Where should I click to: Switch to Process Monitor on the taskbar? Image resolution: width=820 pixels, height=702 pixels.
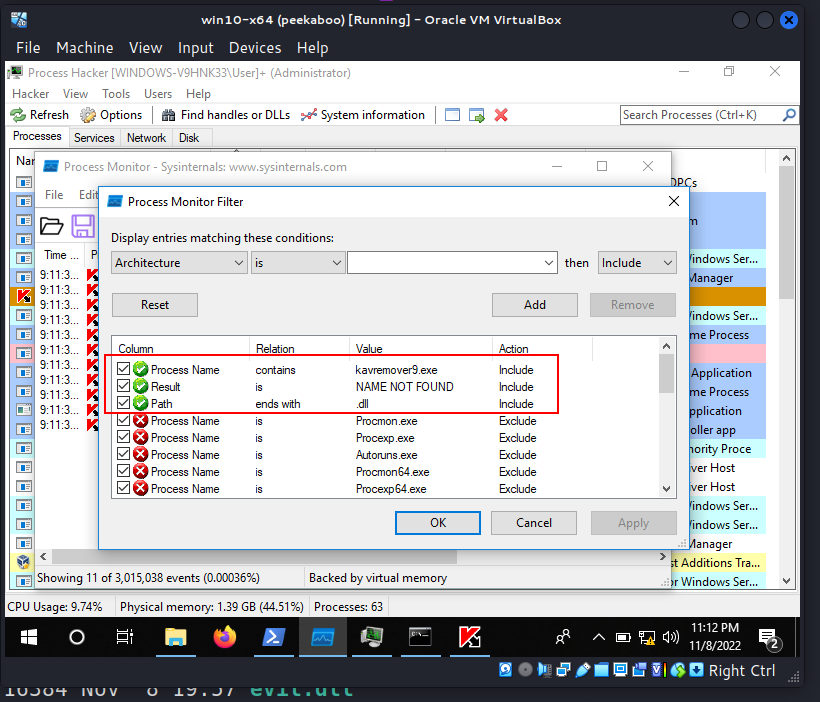point(323,637)
